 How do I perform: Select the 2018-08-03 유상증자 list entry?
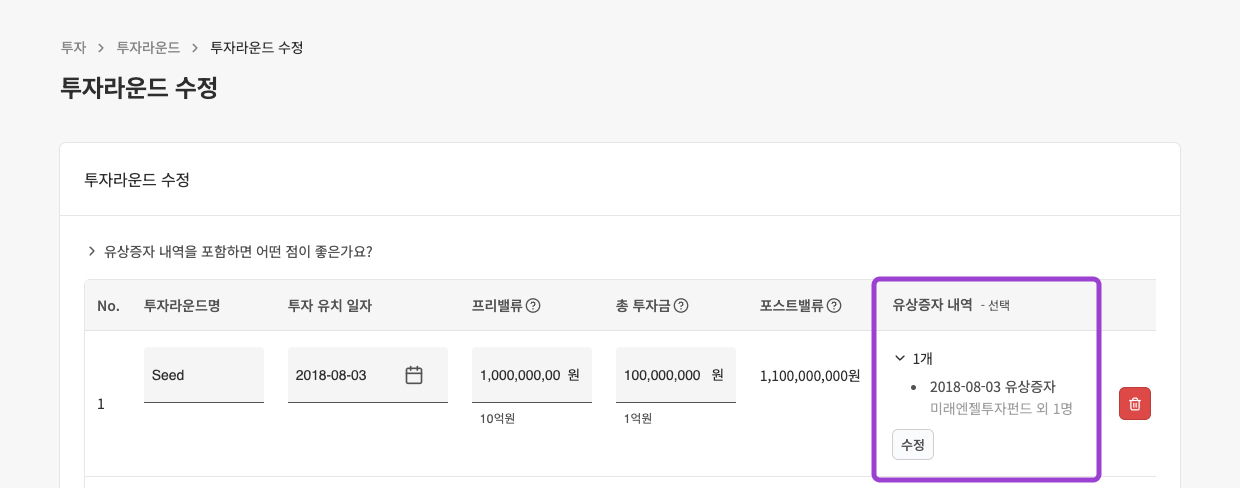[x=992, y=386]
